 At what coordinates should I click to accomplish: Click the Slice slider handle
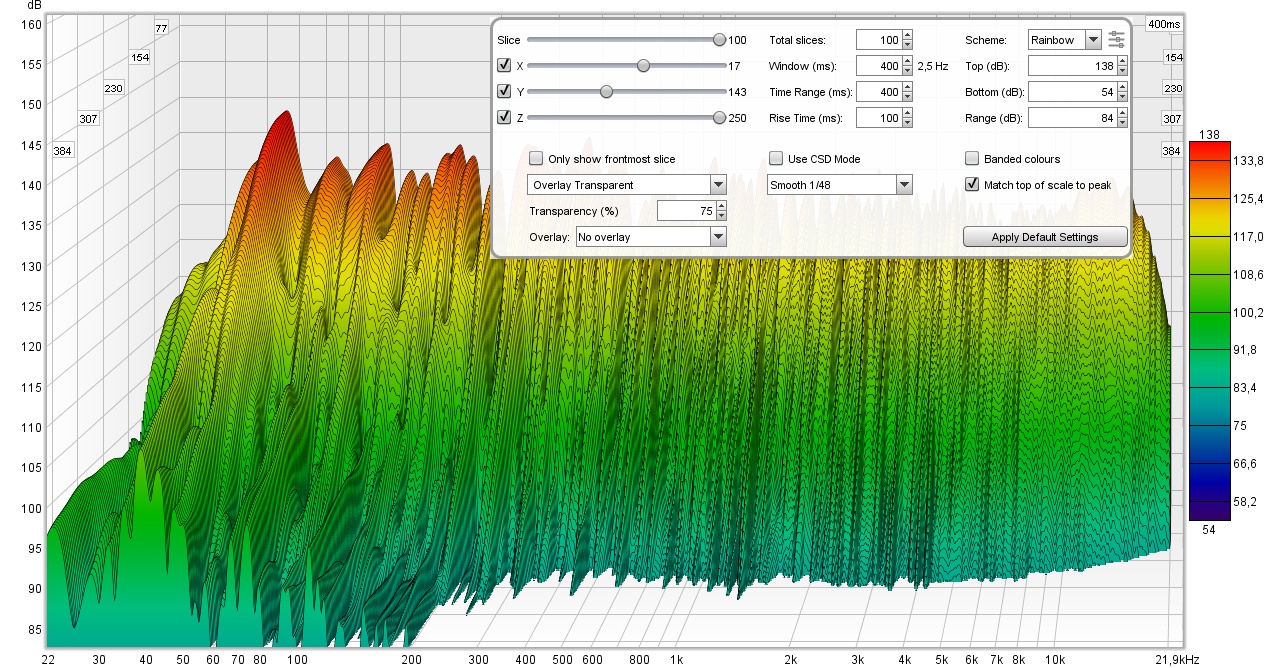click(x=719, y=40)
